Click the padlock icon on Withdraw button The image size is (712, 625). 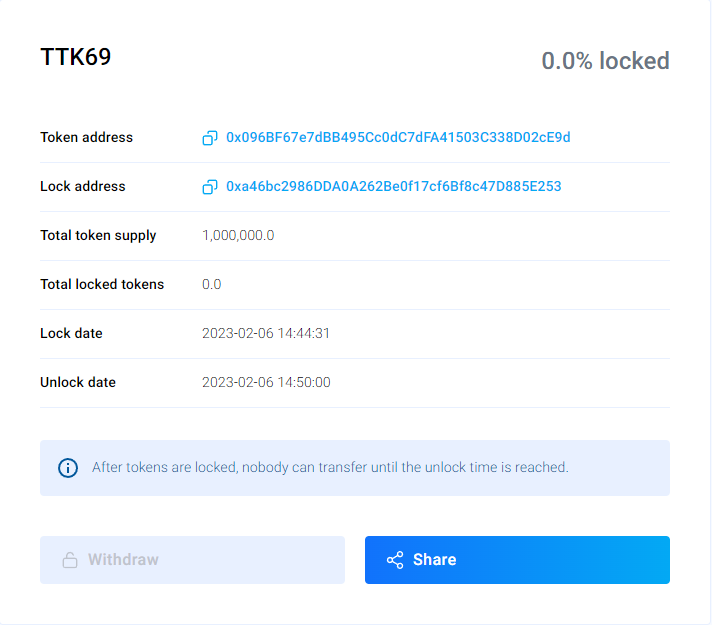(x=70, y=560)
